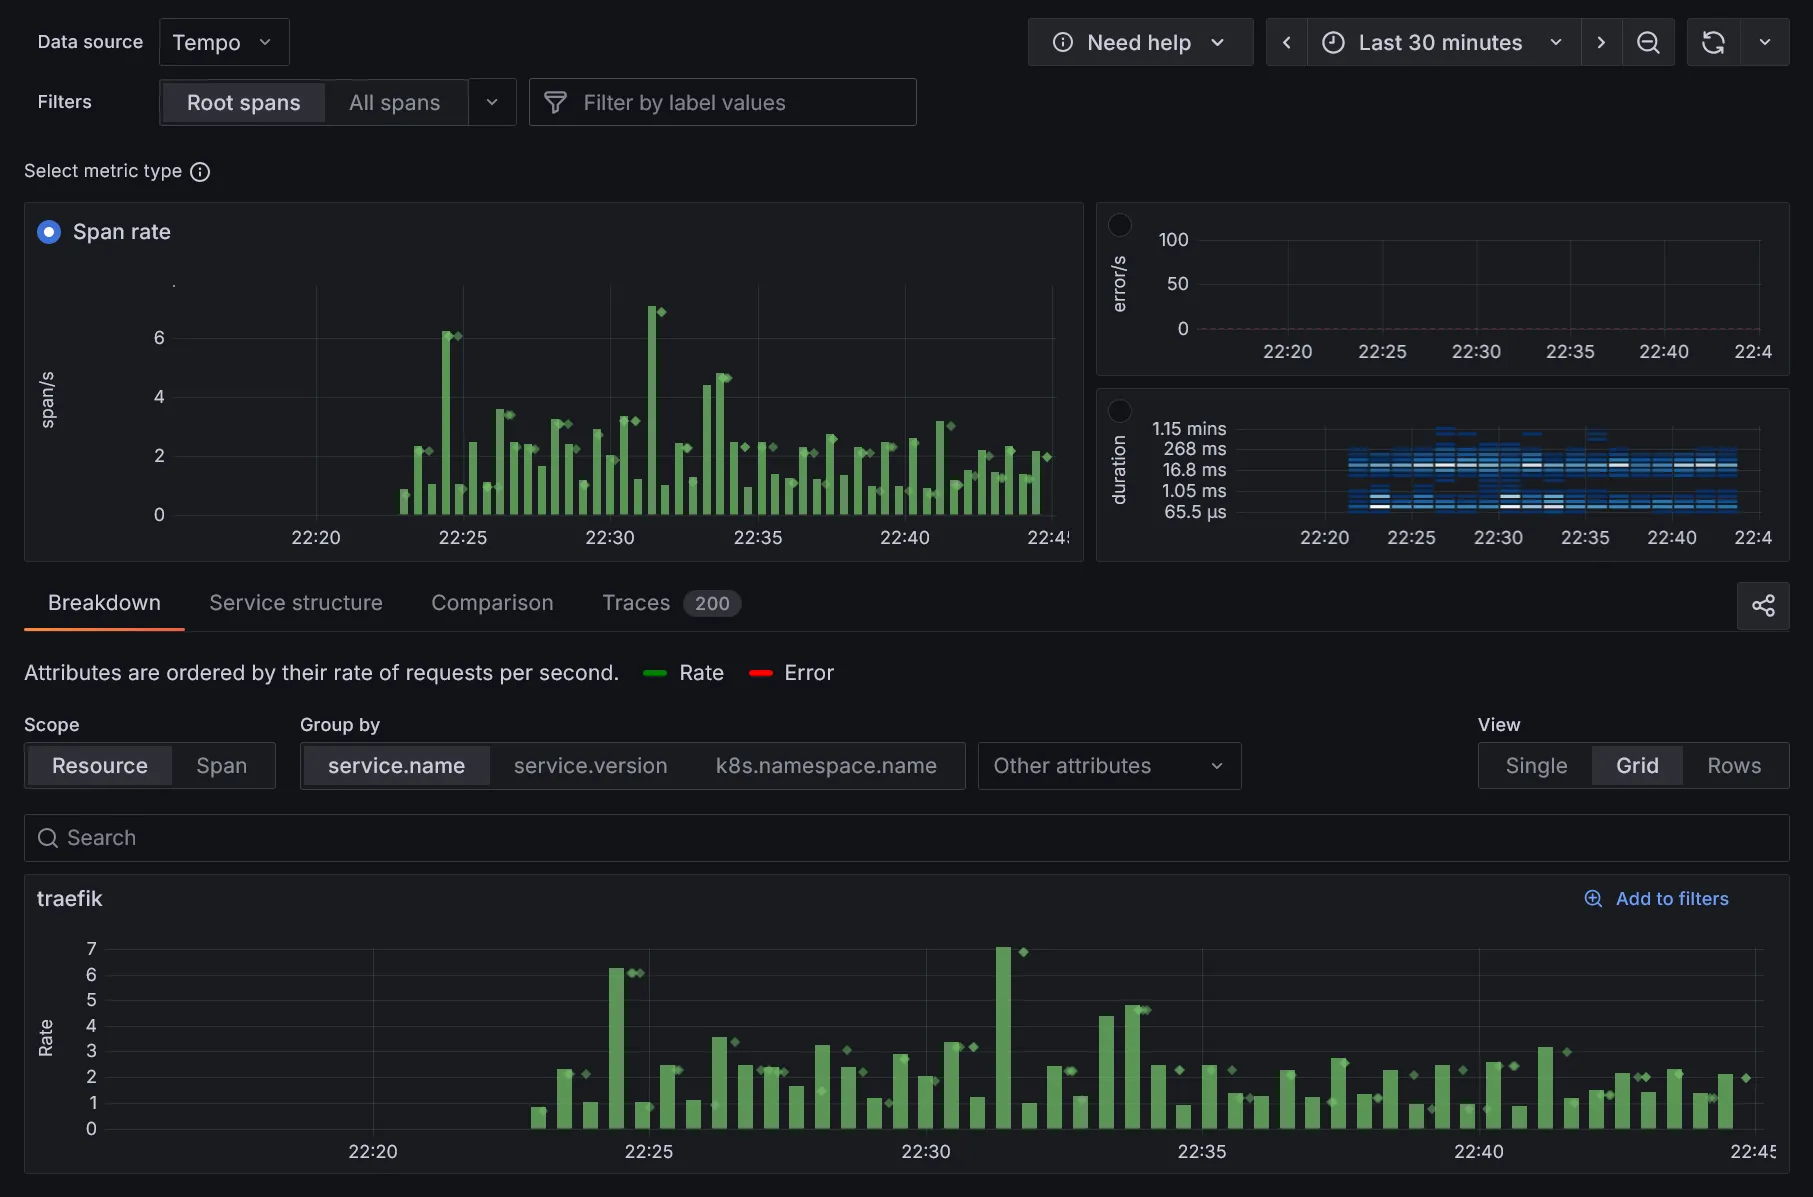Expand the Other attributes dropdown
The width and height of the screenshot is (1813, 1197).
tap(1108, 766)
